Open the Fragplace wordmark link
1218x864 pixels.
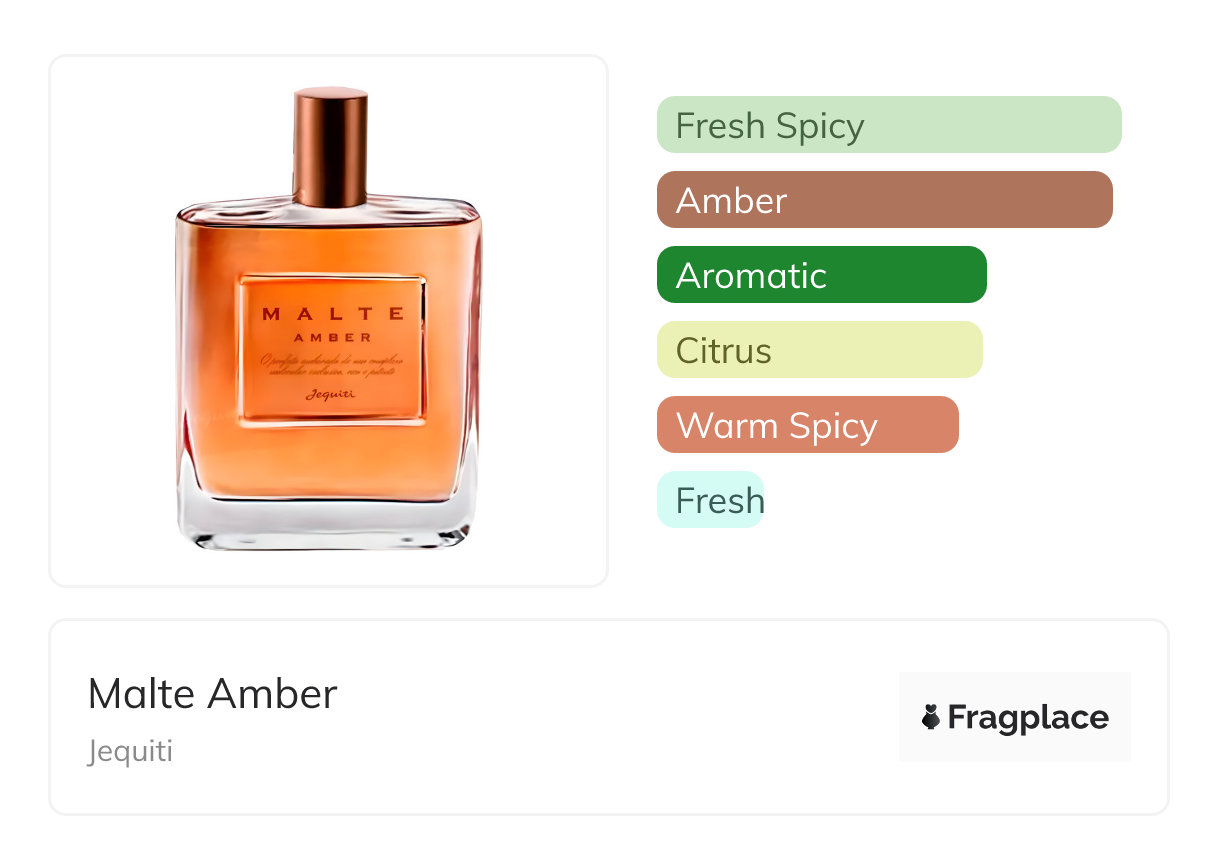1028,718
